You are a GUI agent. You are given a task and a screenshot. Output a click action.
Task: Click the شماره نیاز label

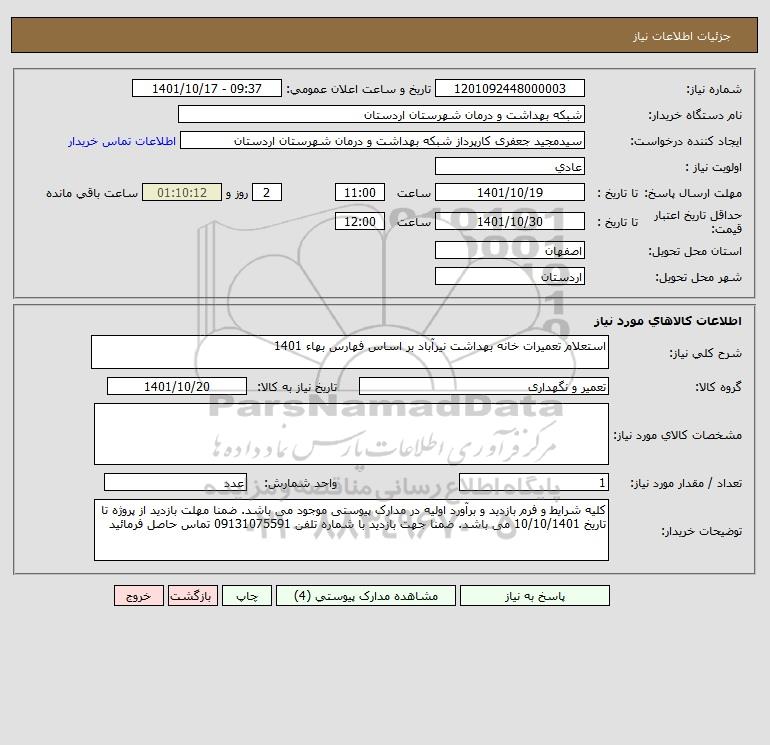(x=714, y=89)
